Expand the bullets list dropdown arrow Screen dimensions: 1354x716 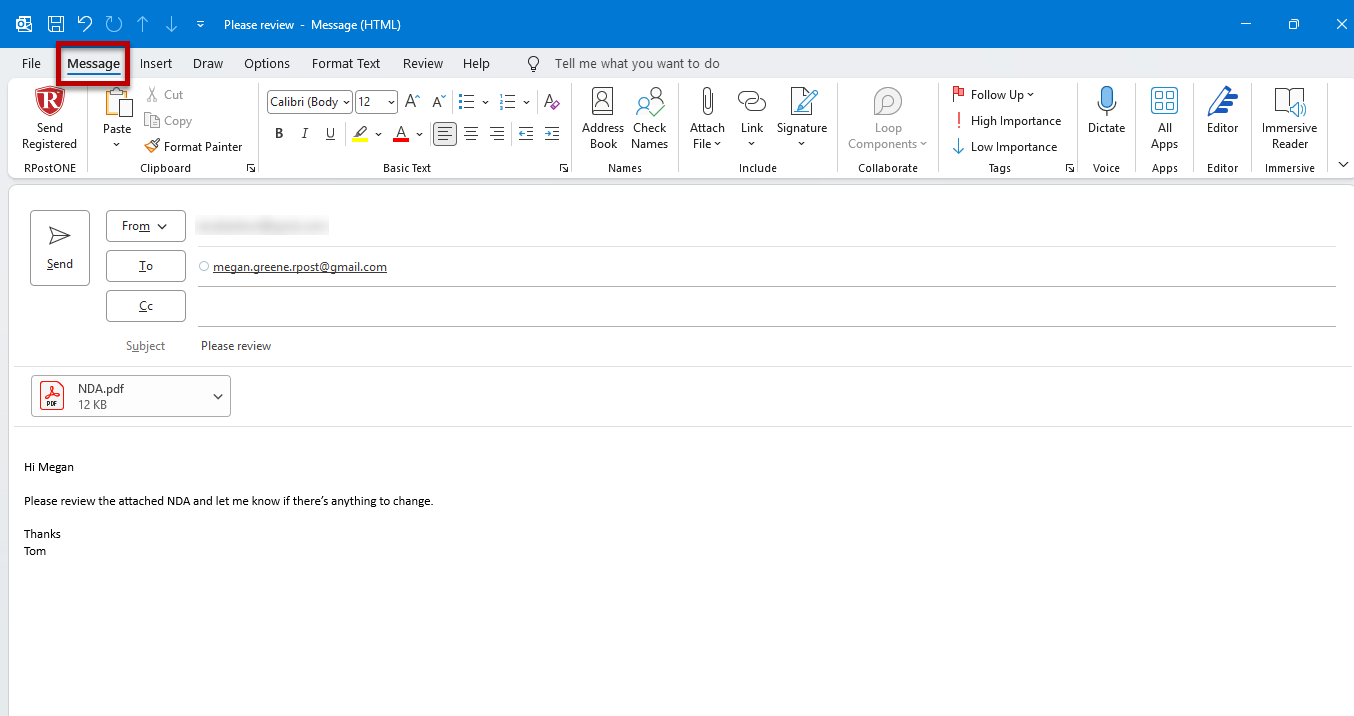point(486,102)
